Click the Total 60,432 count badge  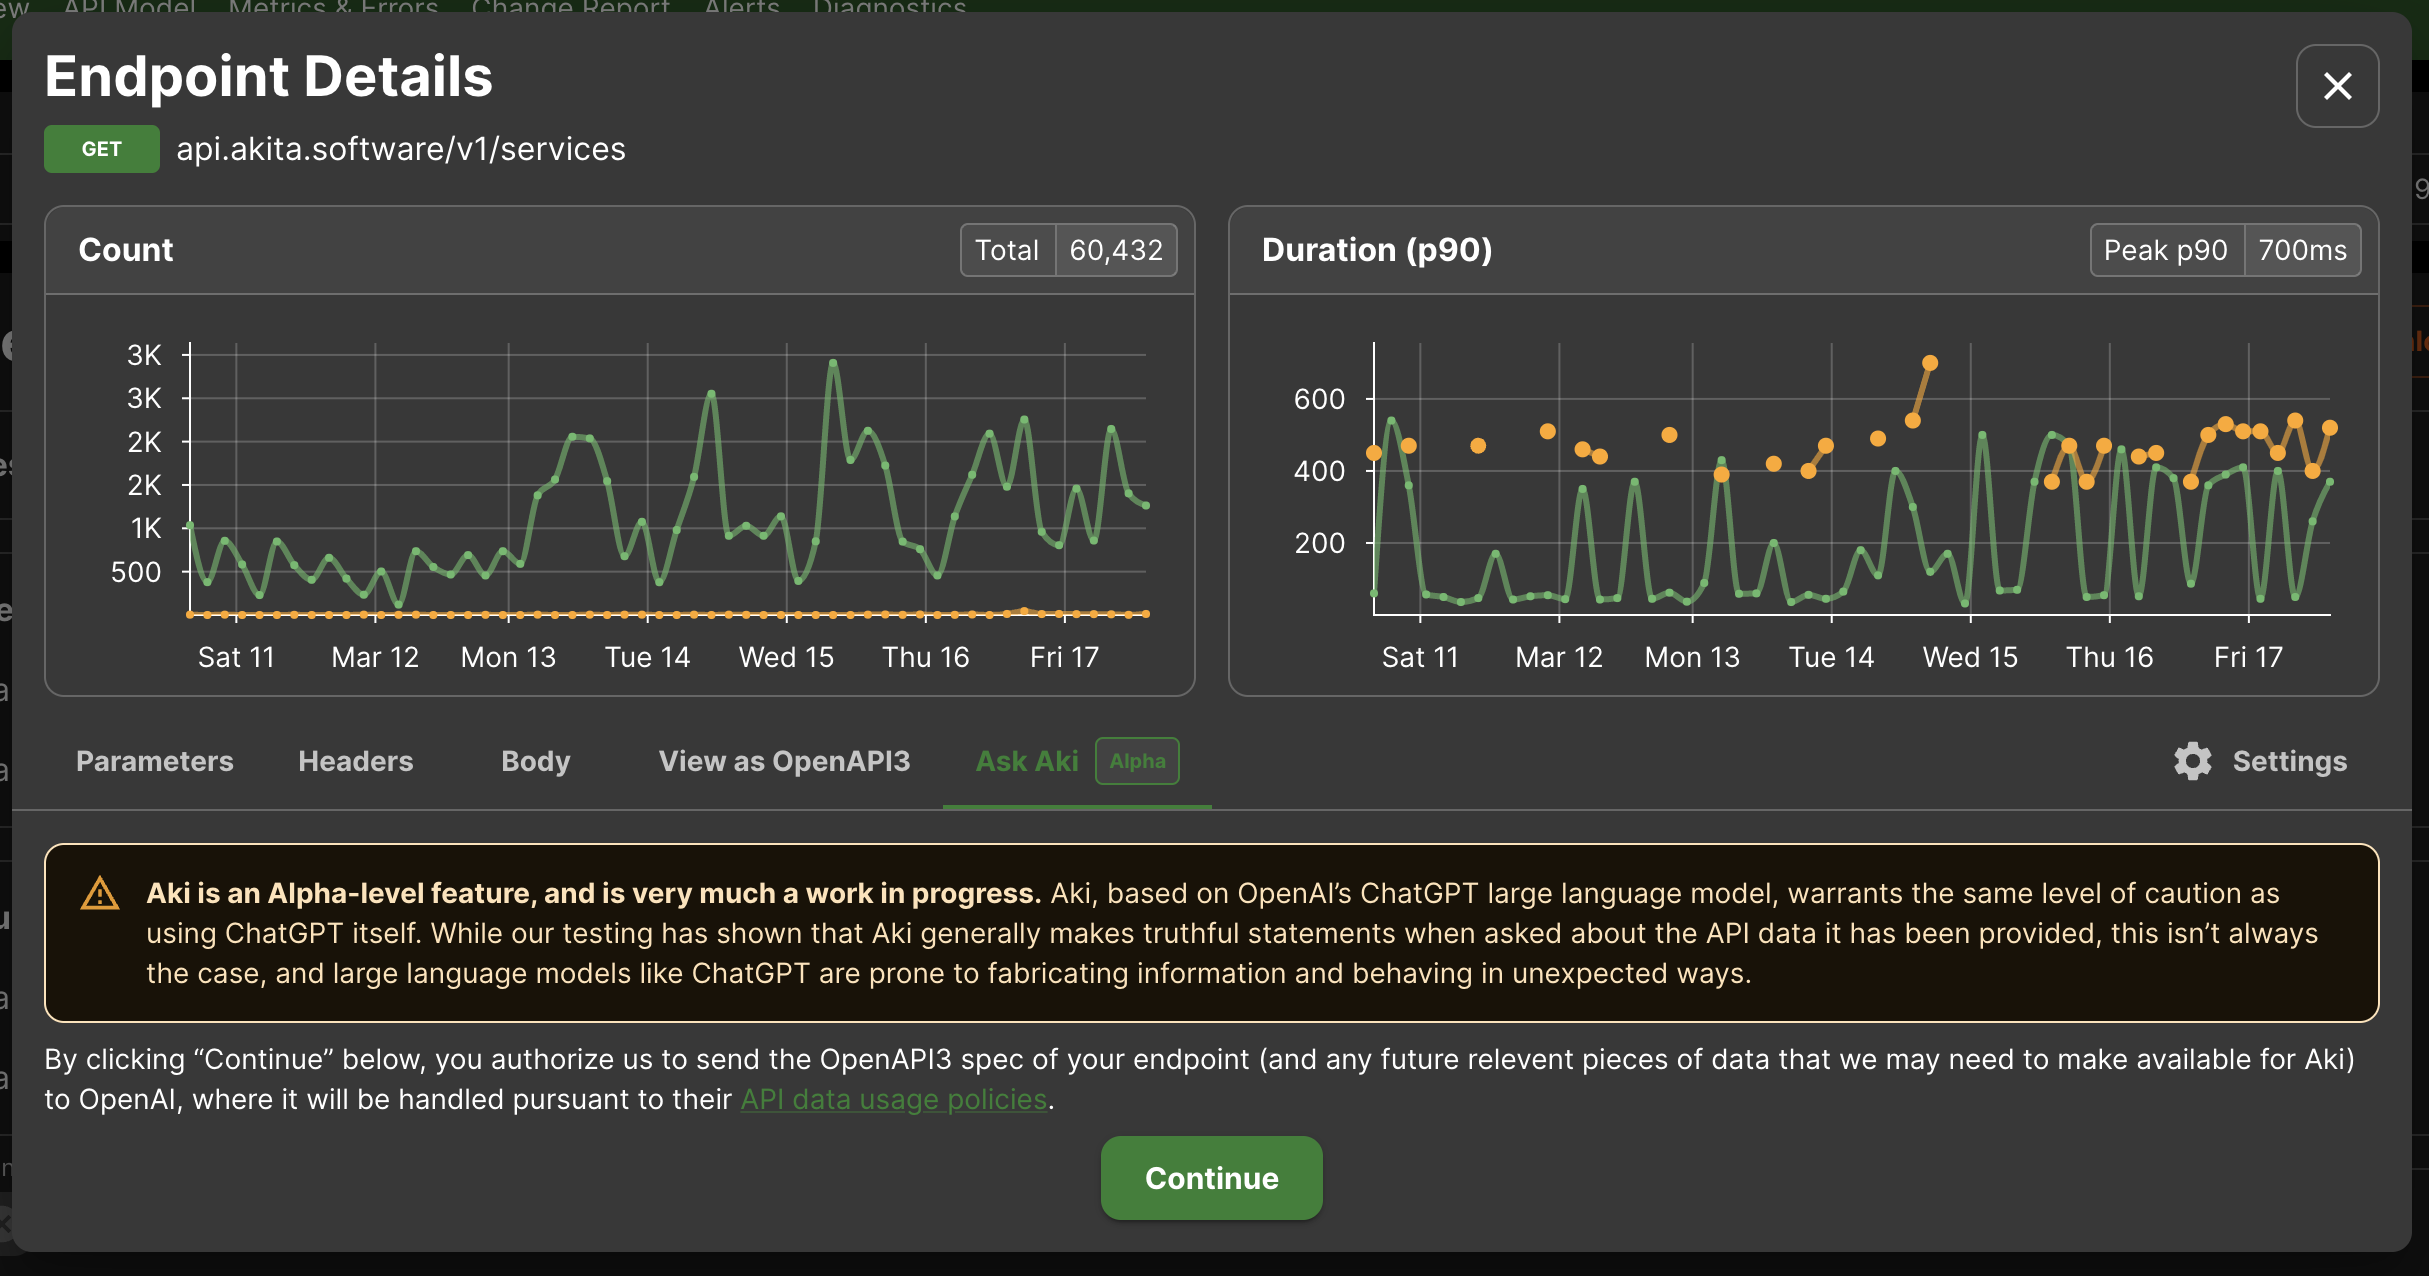click(1068, 250)
